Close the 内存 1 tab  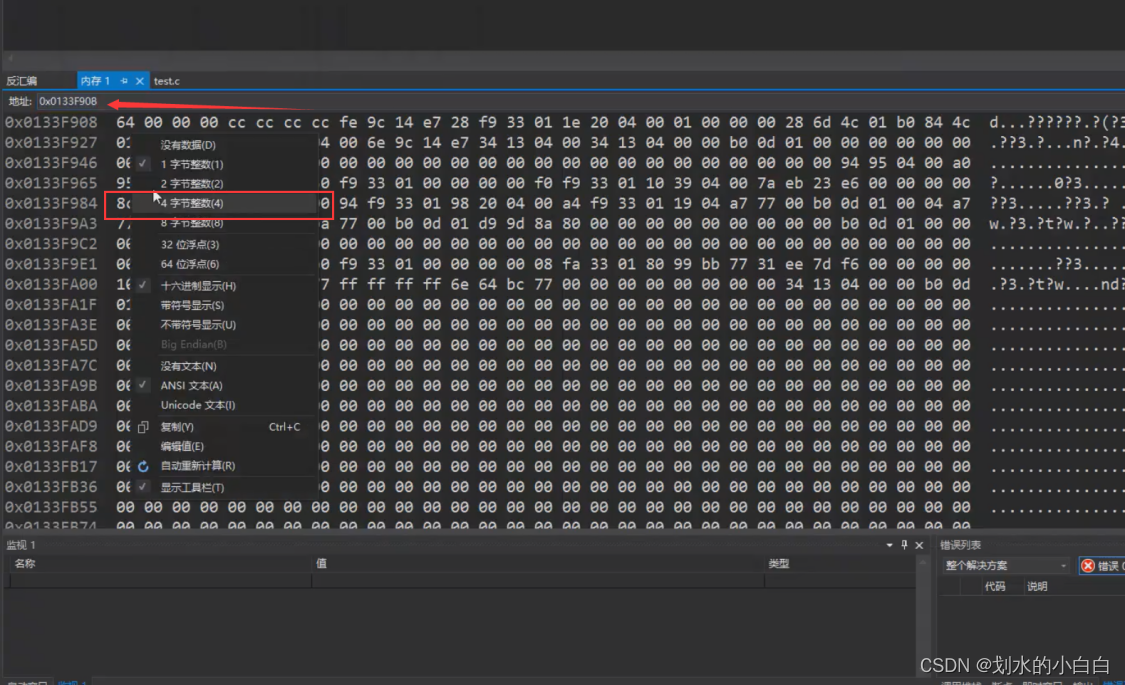pos(139,81)
